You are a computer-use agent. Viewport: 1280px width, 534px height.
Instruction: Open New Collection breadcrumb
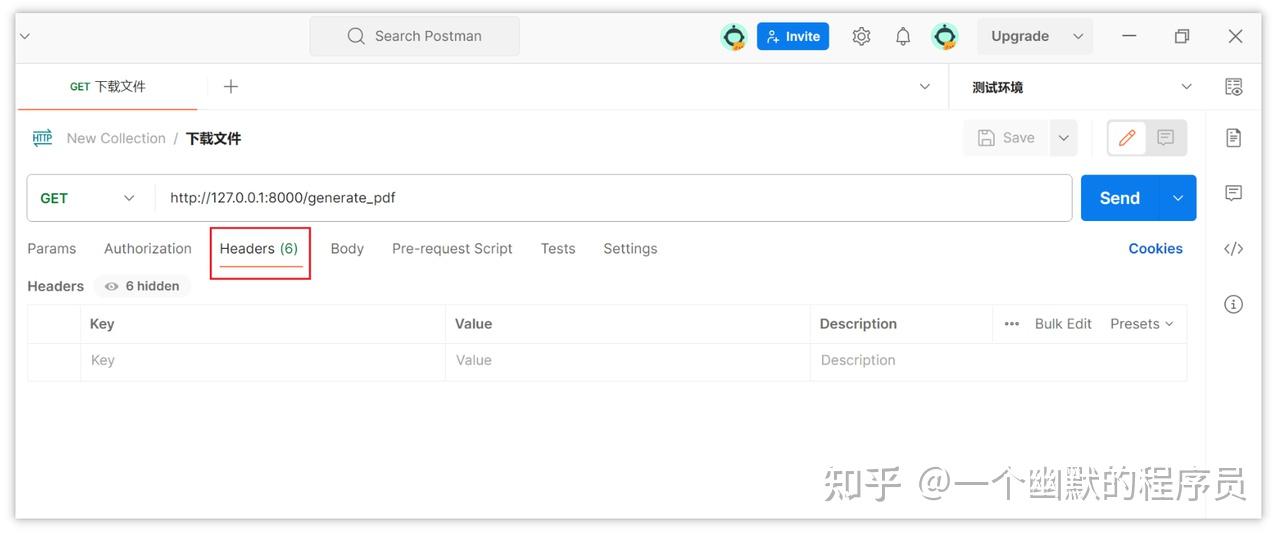116,138
